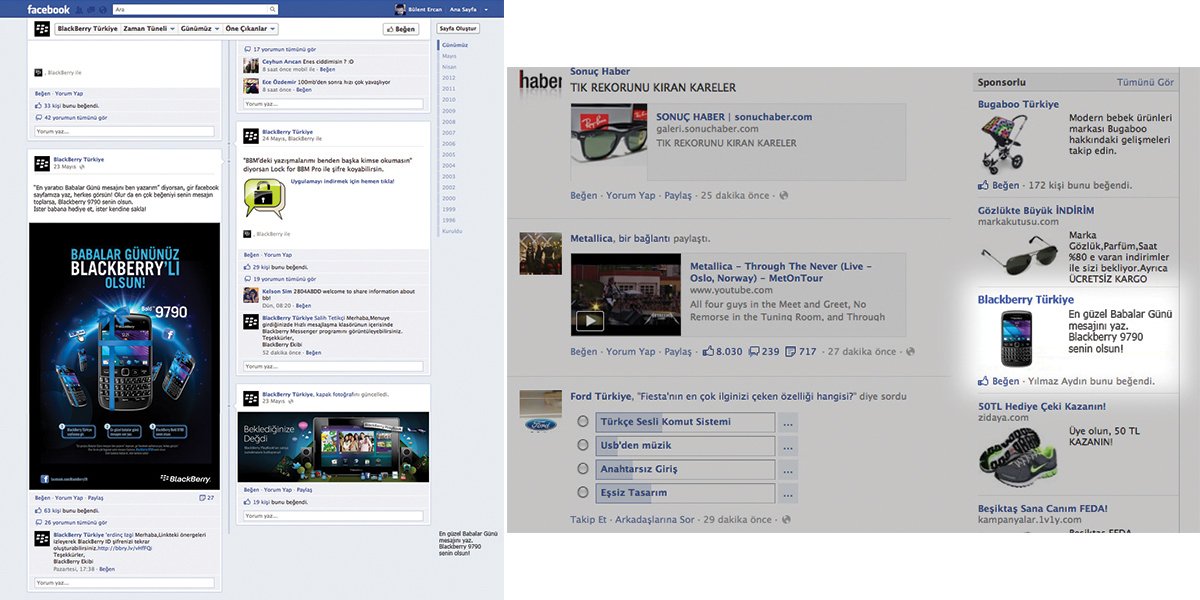Select 'Türkçe Sesli Komut Sistemi' radio option
This screenshot has height=600, width=1200.
[x=583, y=421]
